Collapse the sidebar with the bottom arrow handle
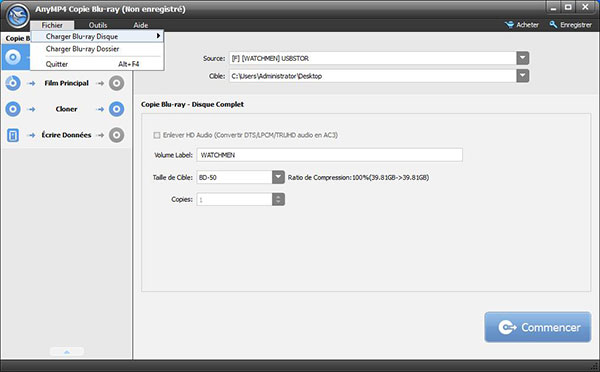 coord(67,351)
